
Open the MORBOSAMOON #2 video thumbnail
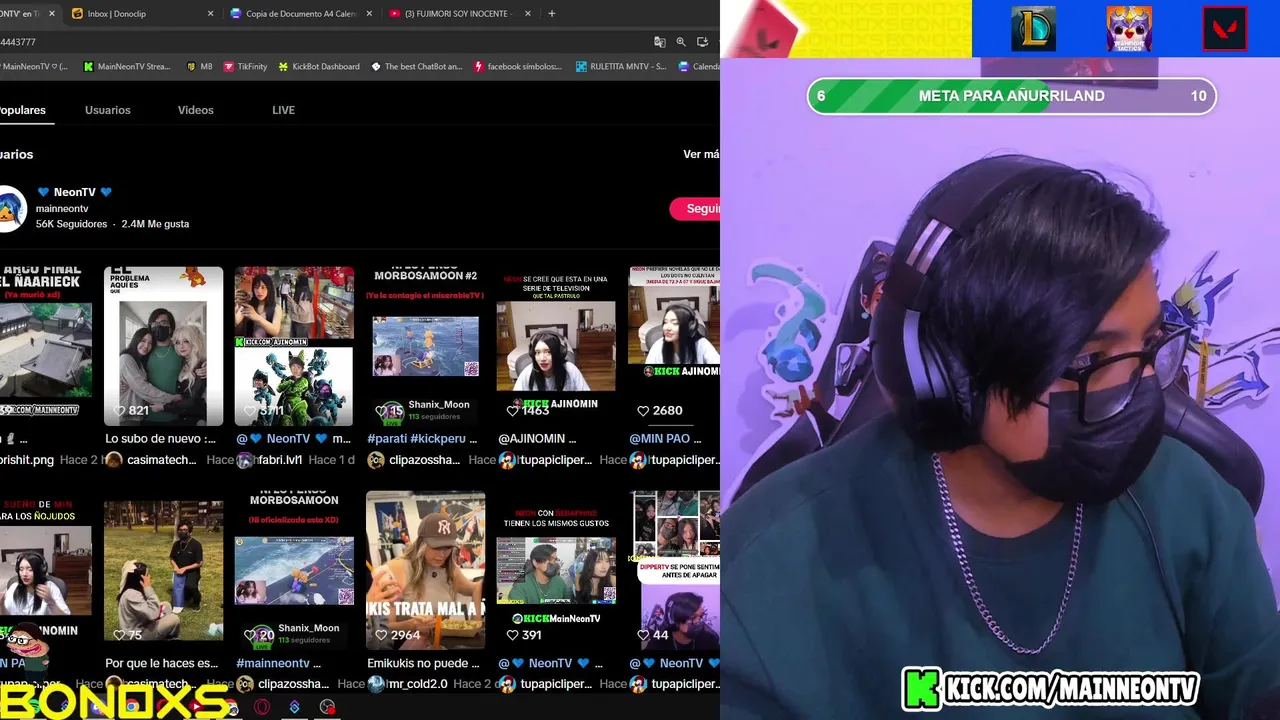pyautogui.click(x=425, y=346)
